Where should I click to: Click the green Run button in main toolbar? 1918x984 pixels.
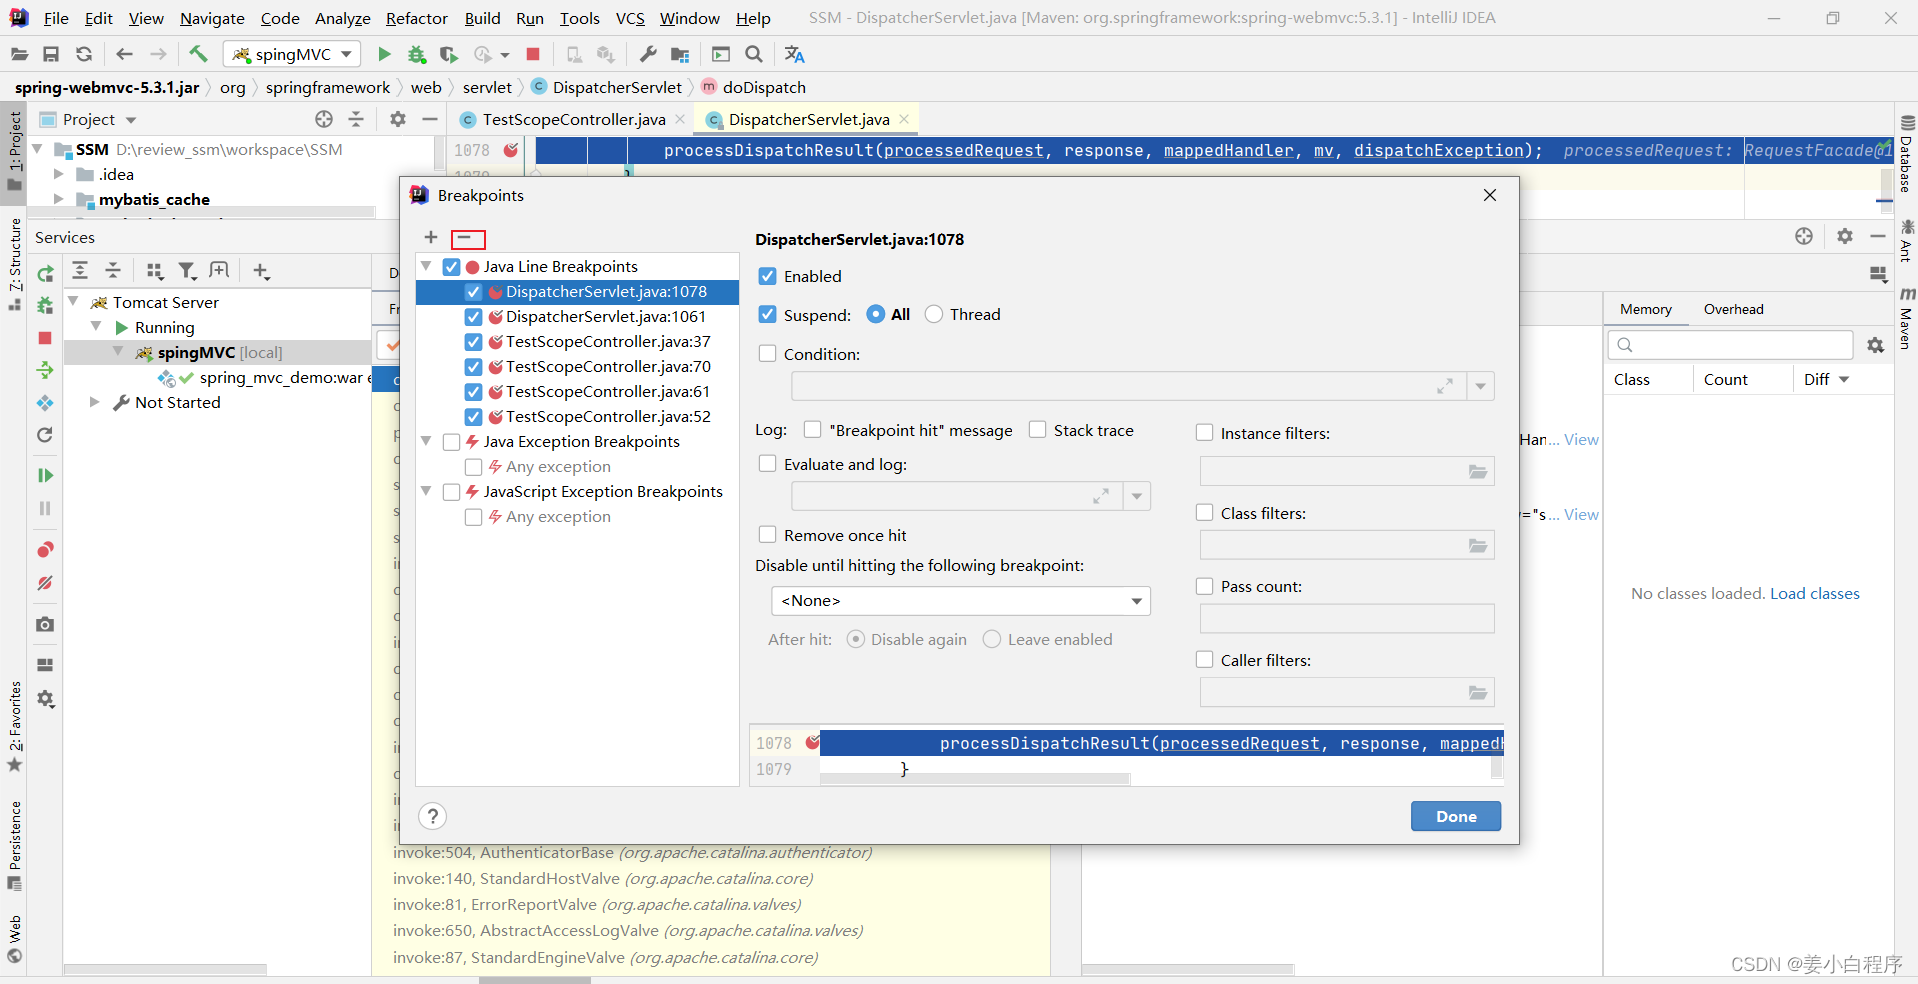tap(384, 54)
